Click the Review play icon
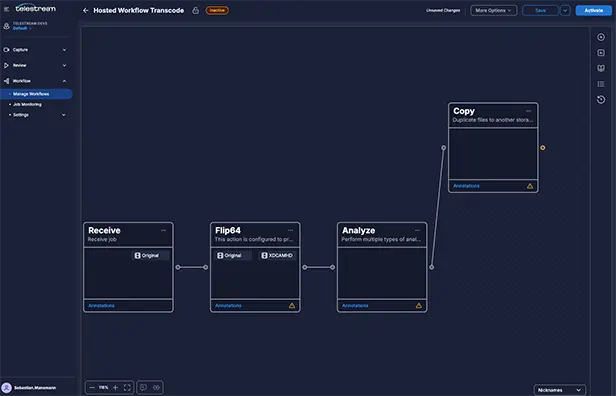 (x=6, y=65)
